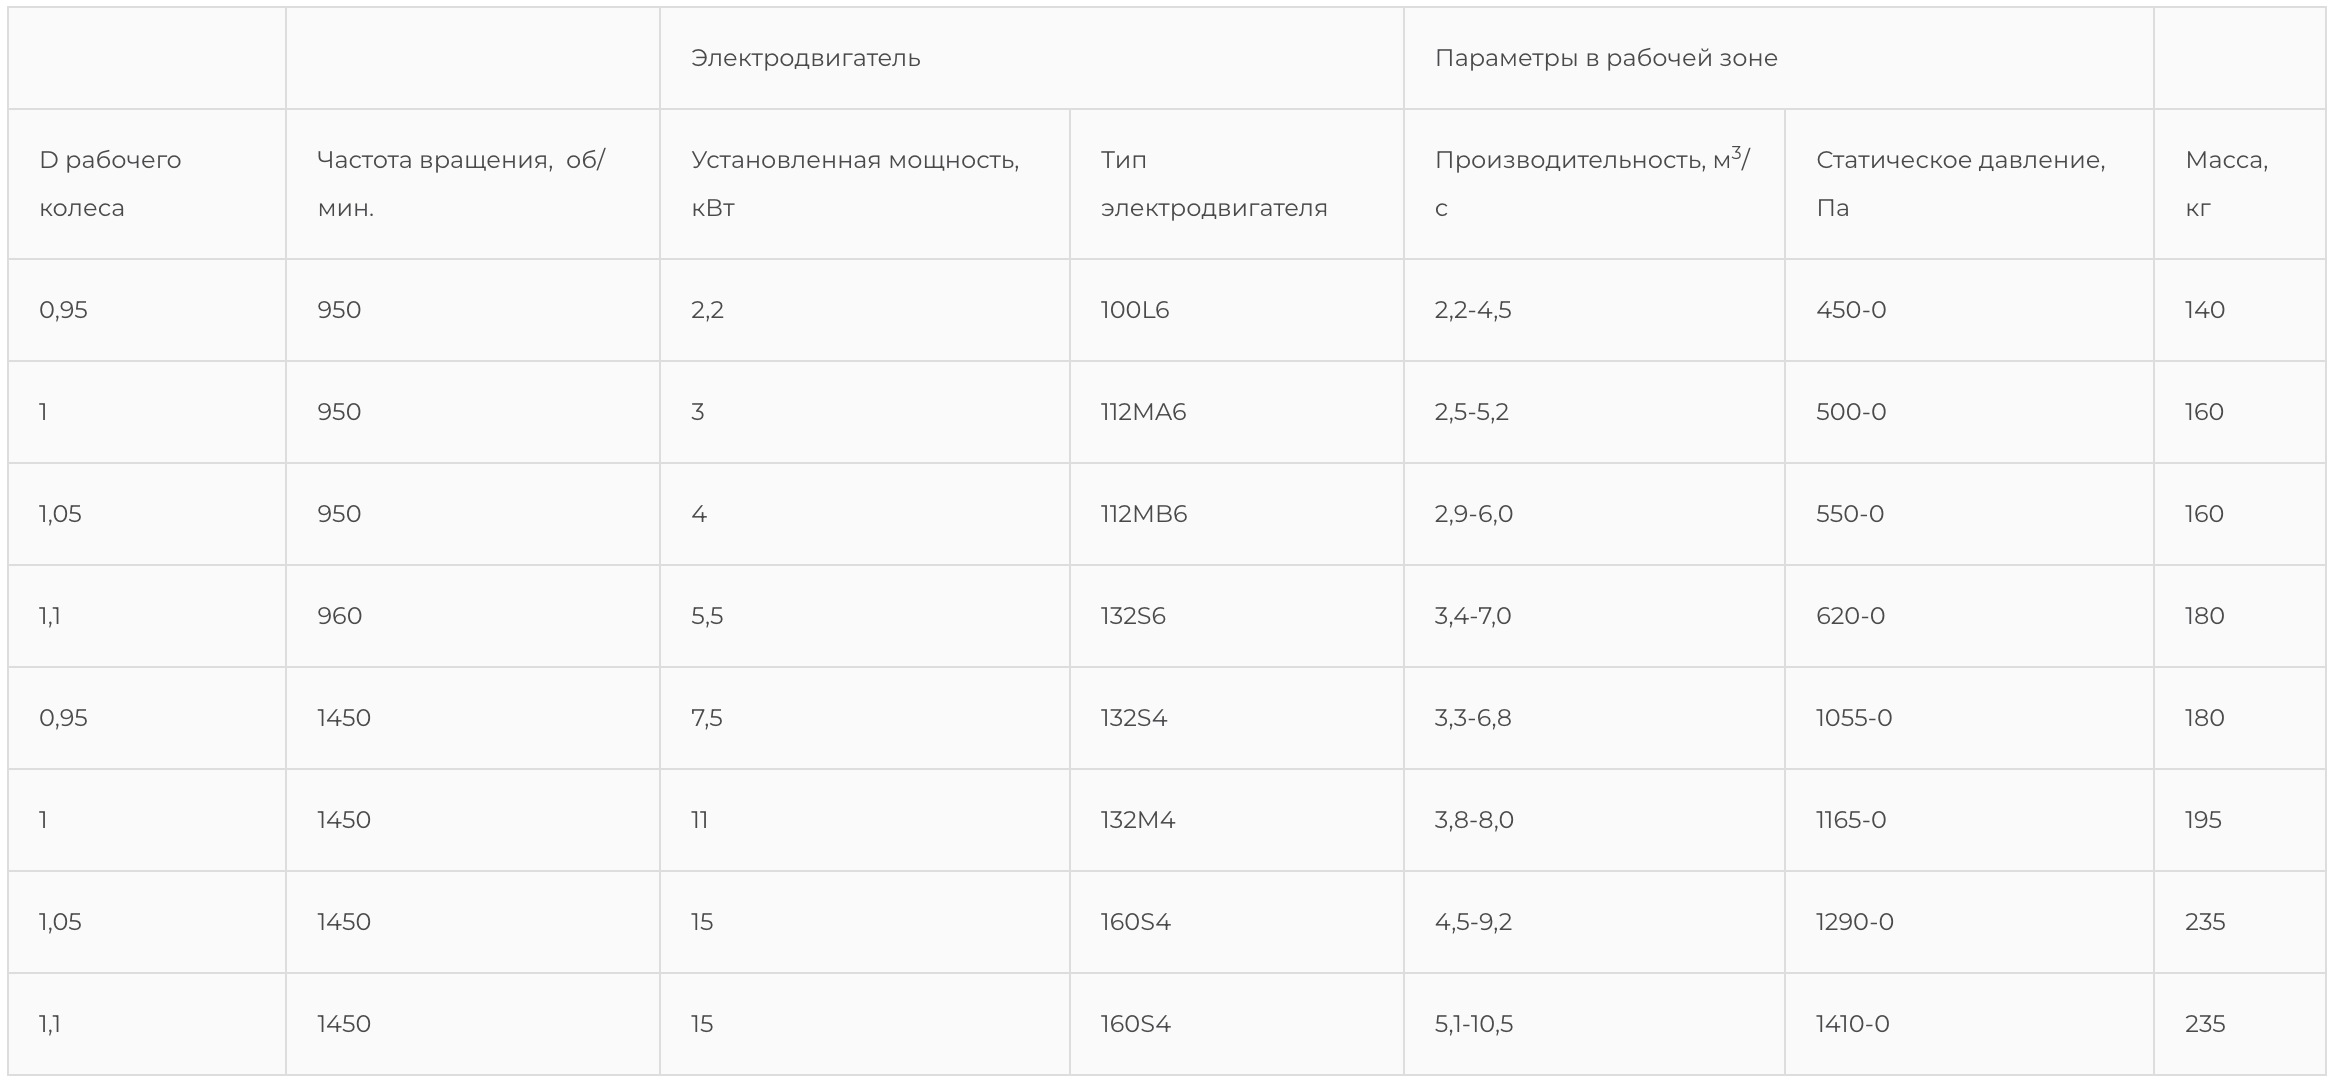
Task: Click the productivity cell '2,2-4,5'
Action: 1472,310
